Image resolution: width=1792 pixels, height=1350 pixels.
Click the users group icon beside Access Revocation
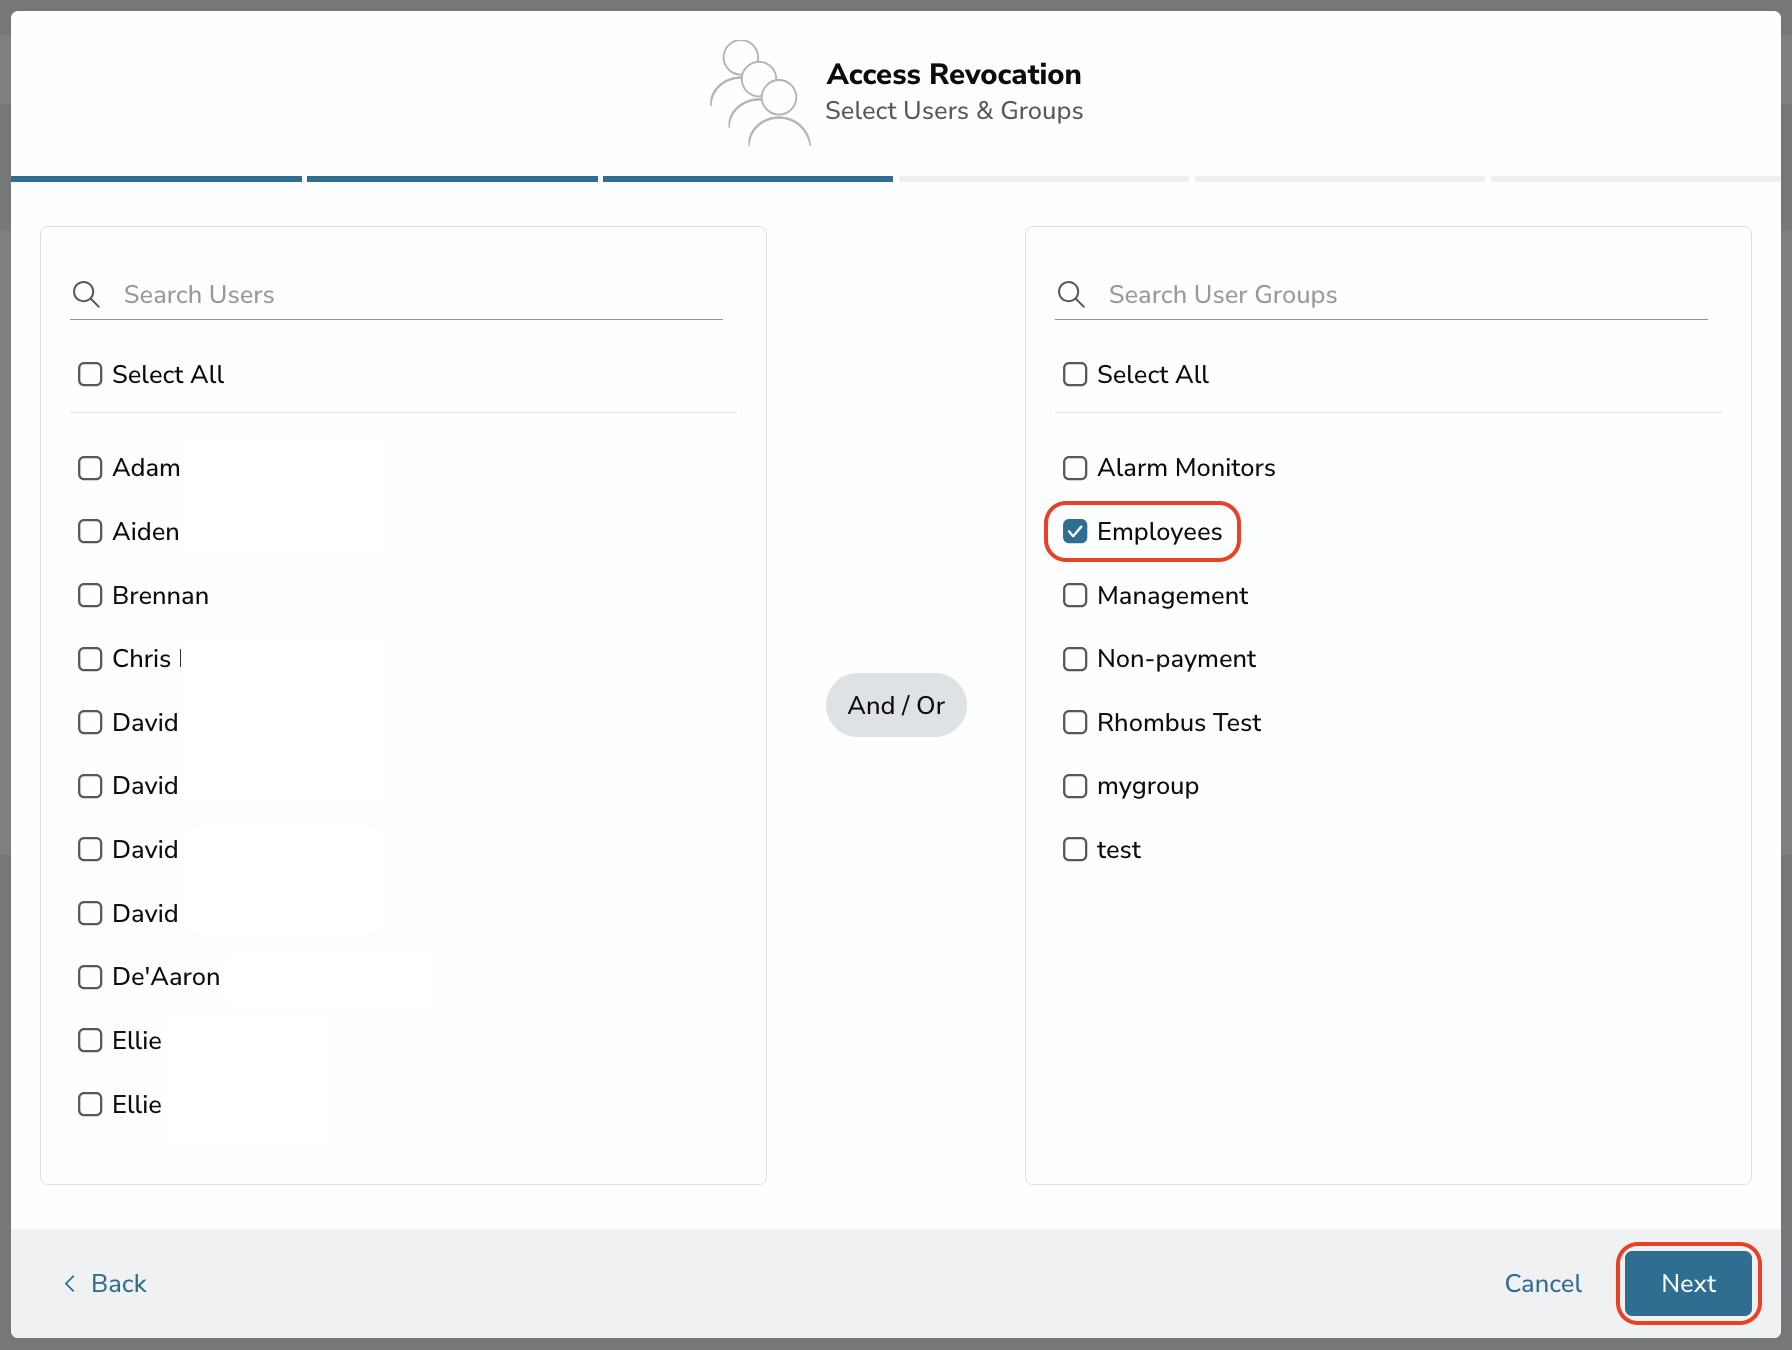pos(760,93)
